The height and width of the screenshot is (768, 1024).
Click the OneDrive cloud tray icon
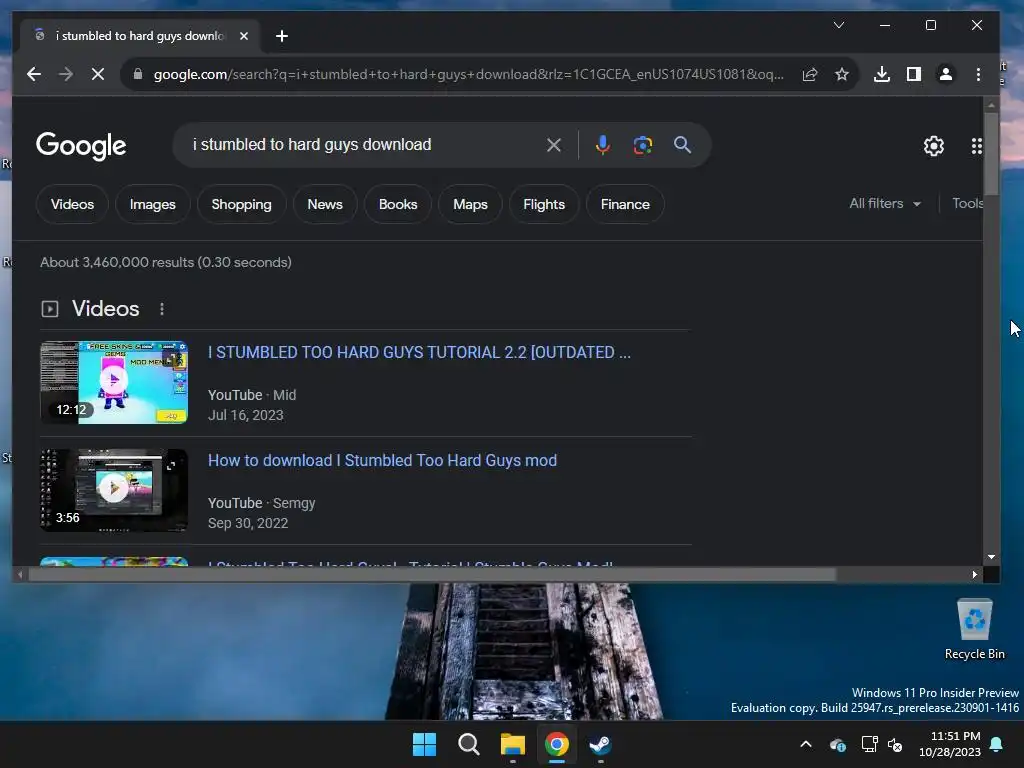838,744
